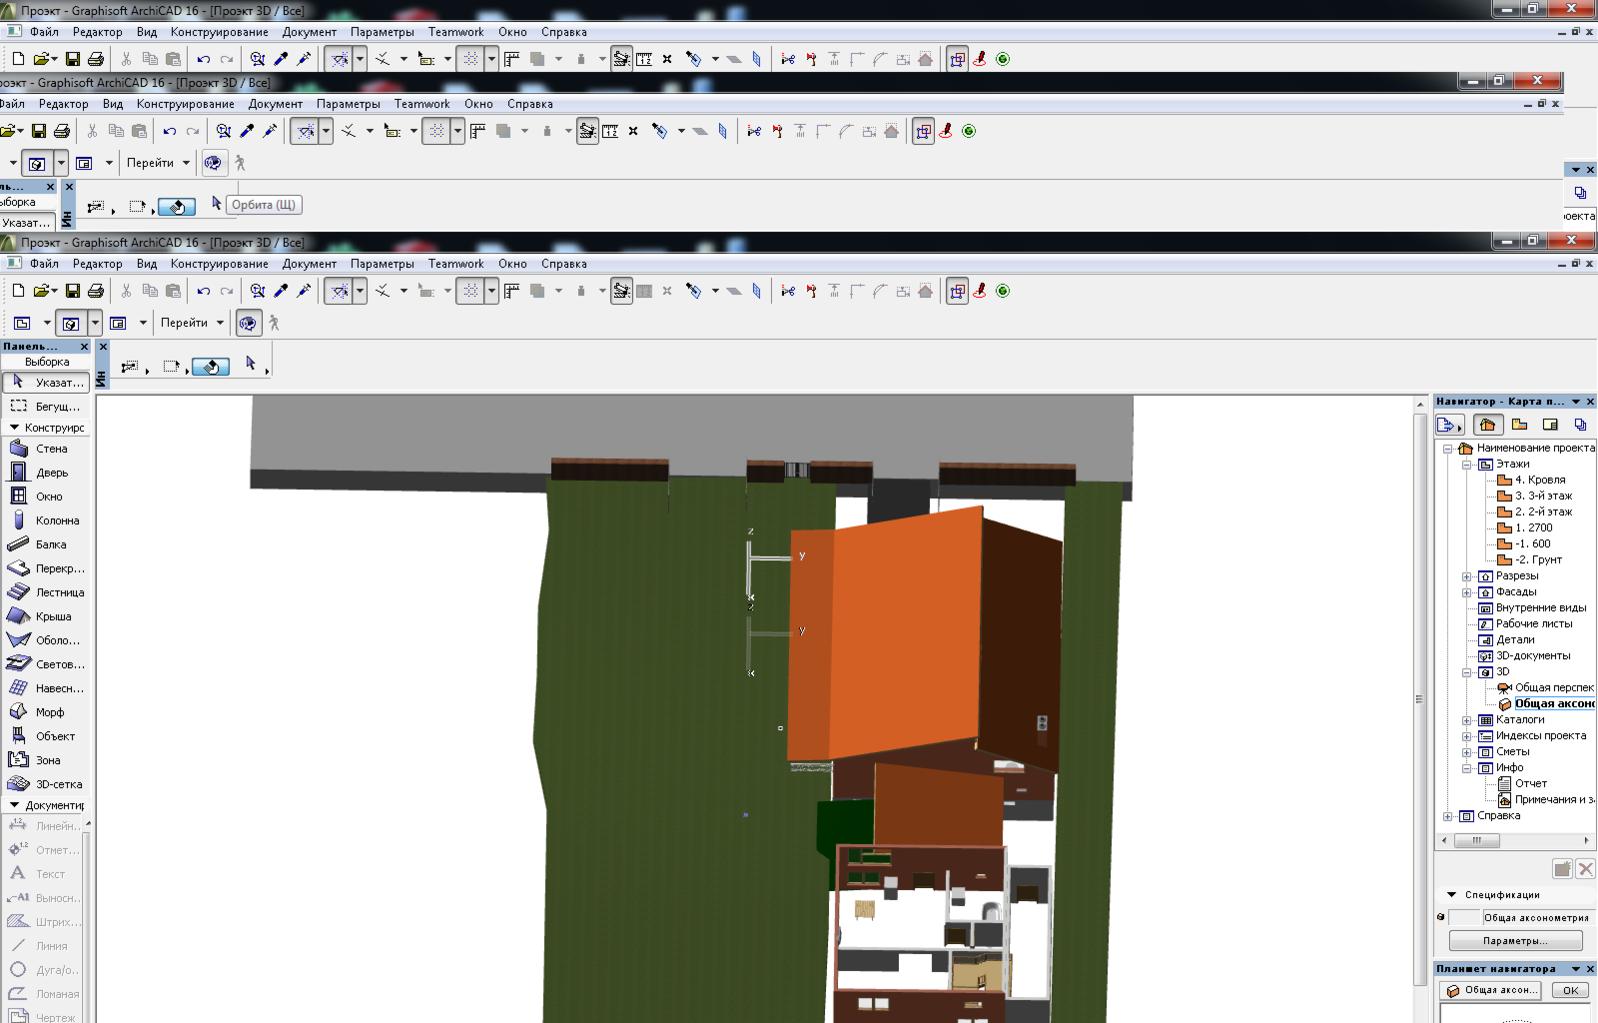Select Общая перспек item in 3D tree
The height and width of the screenshot is (1023, 1598).
pyautogui.click(x=1546, y=688)
